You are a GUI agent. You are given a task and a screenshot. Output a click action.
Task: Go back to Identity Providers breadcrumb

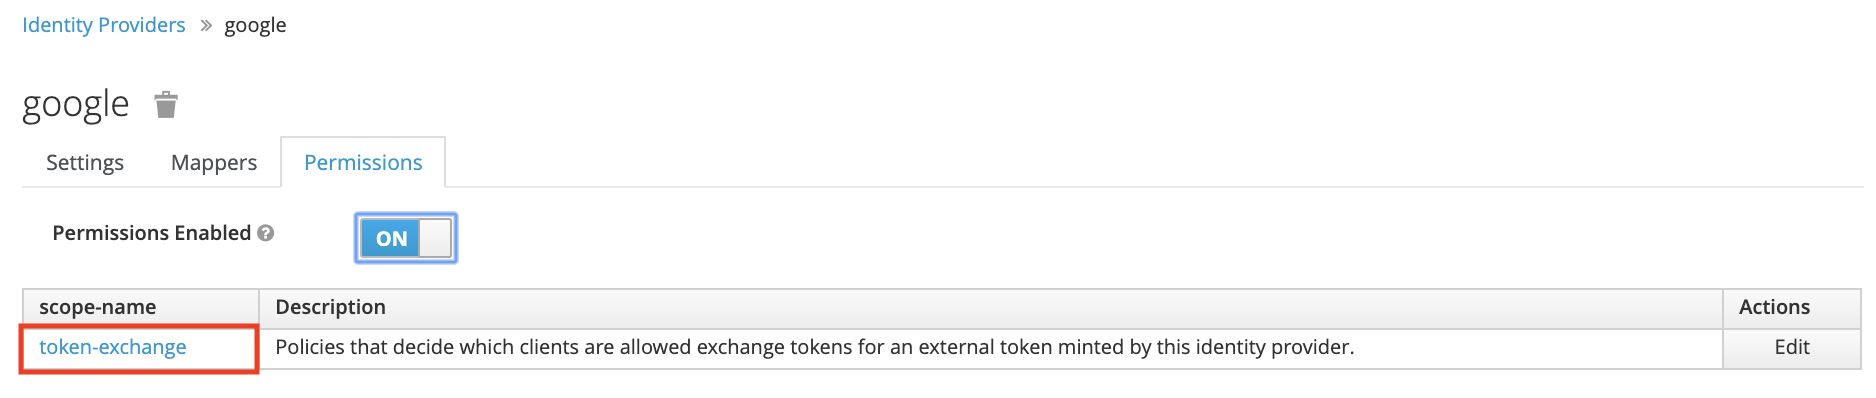coord(104,25)
